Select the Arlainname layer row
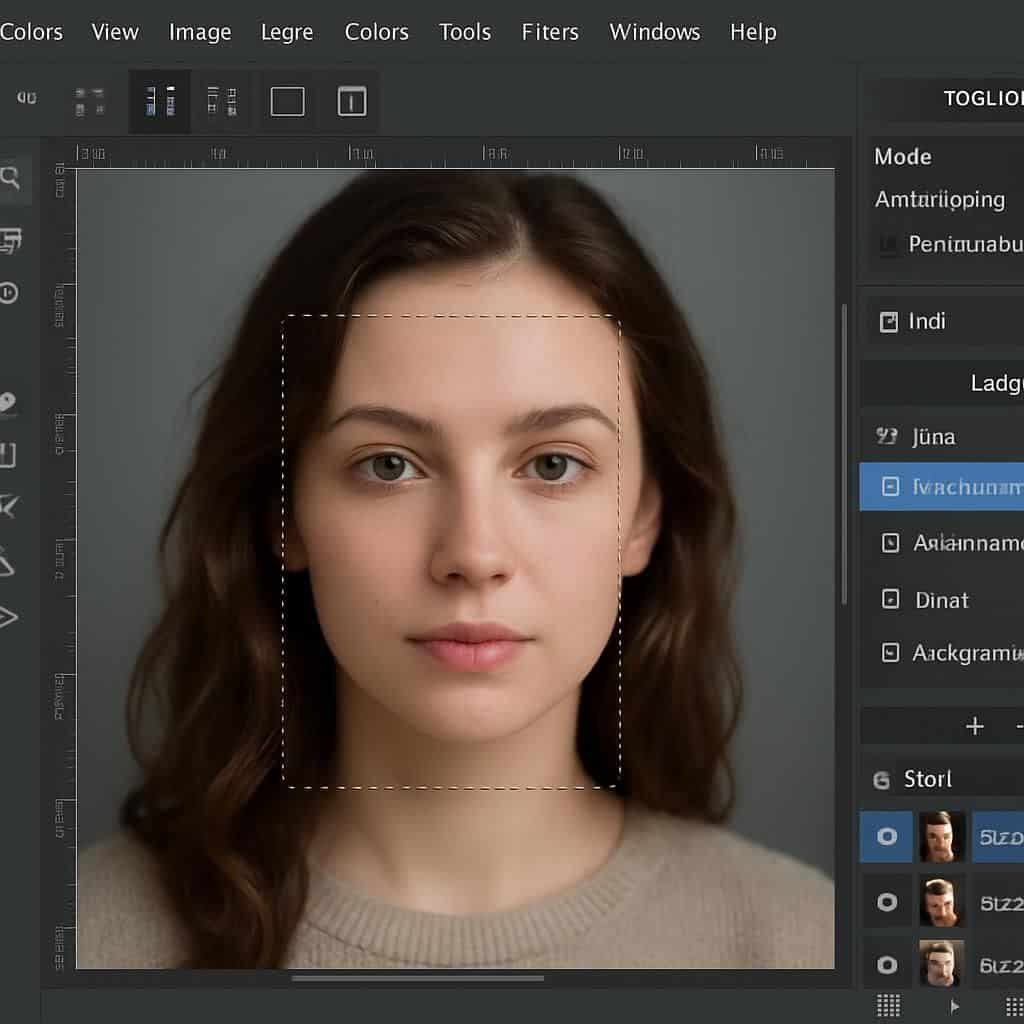1024x1024 pixels. (942, 543)
